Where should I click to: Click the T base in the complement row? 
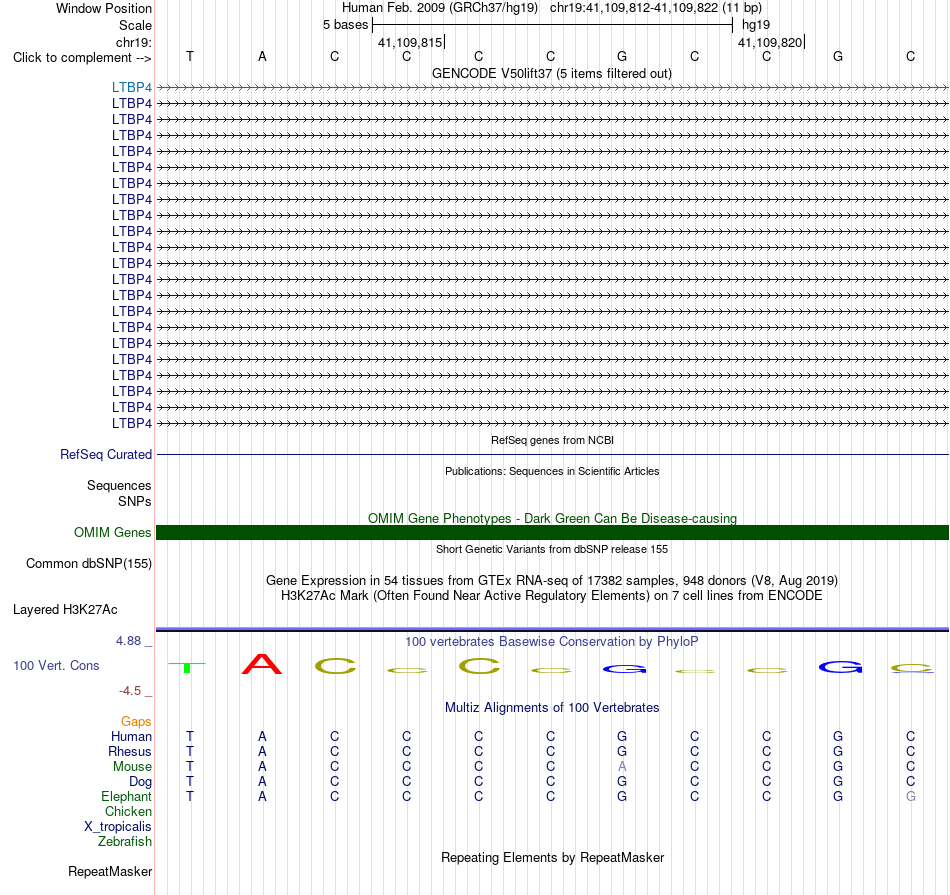190,56
